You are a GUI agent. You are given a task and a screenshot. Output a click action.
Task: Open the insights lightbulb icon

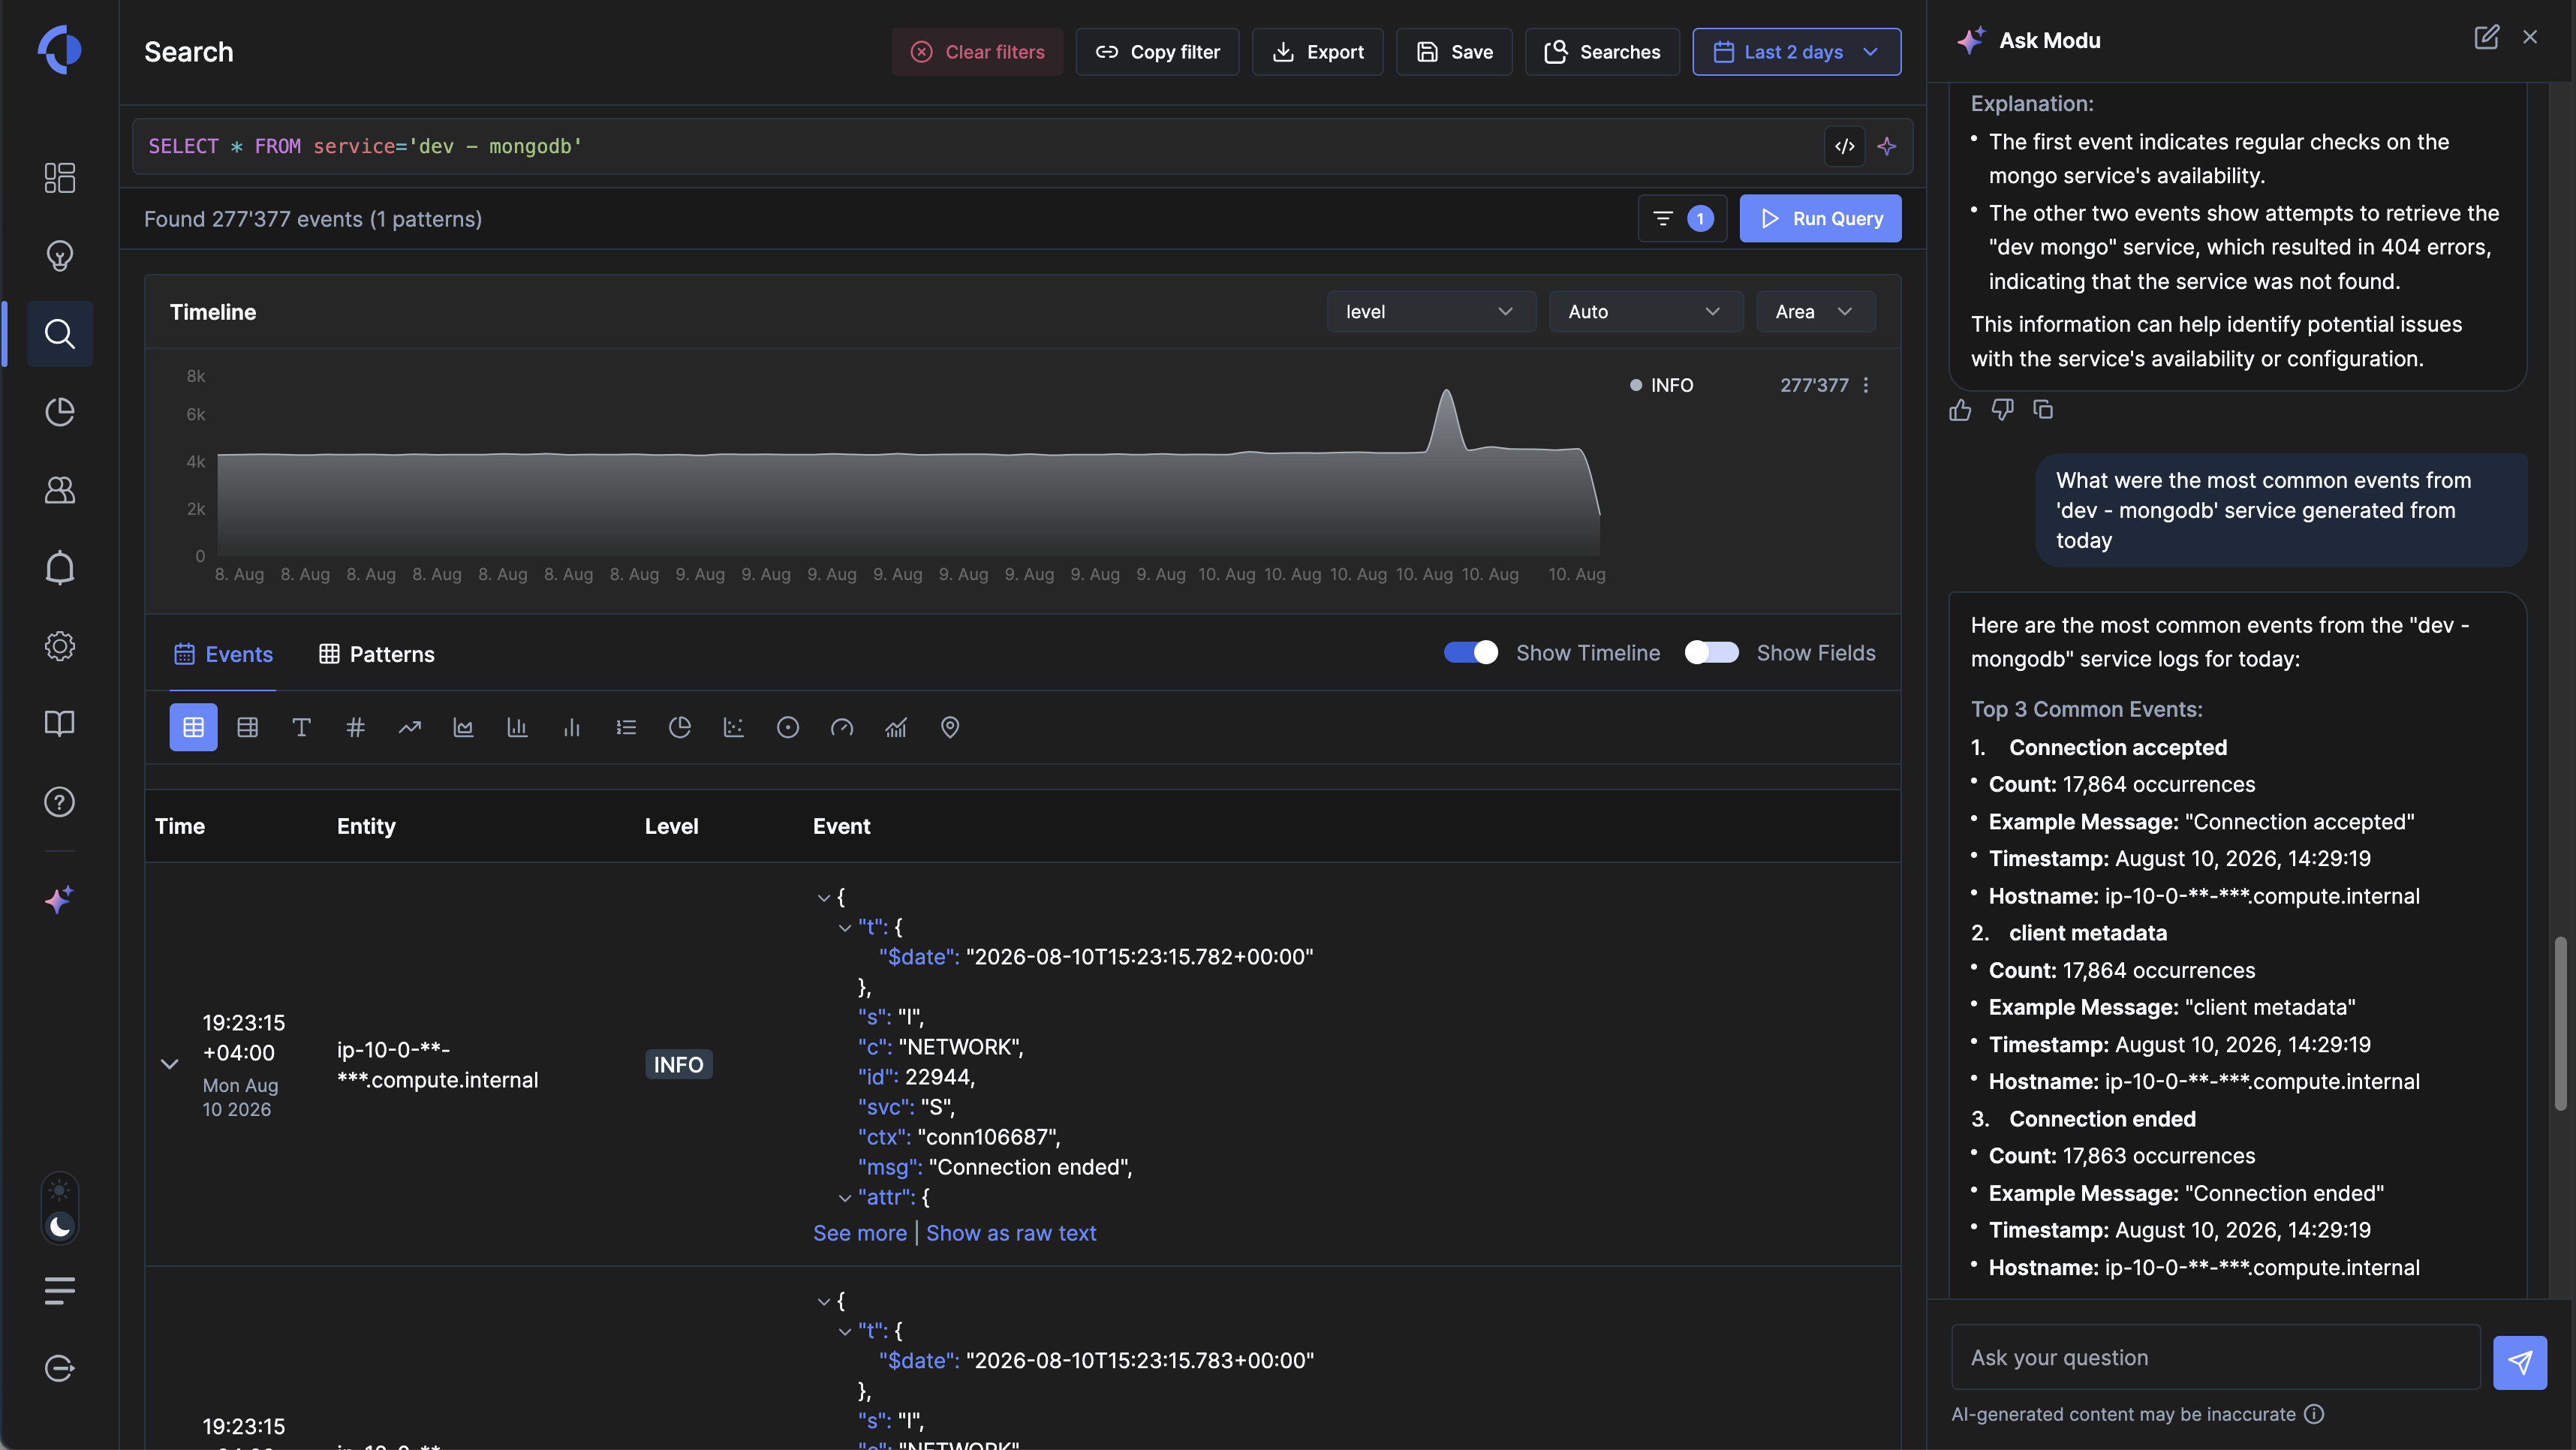click(x=60, y=256)
